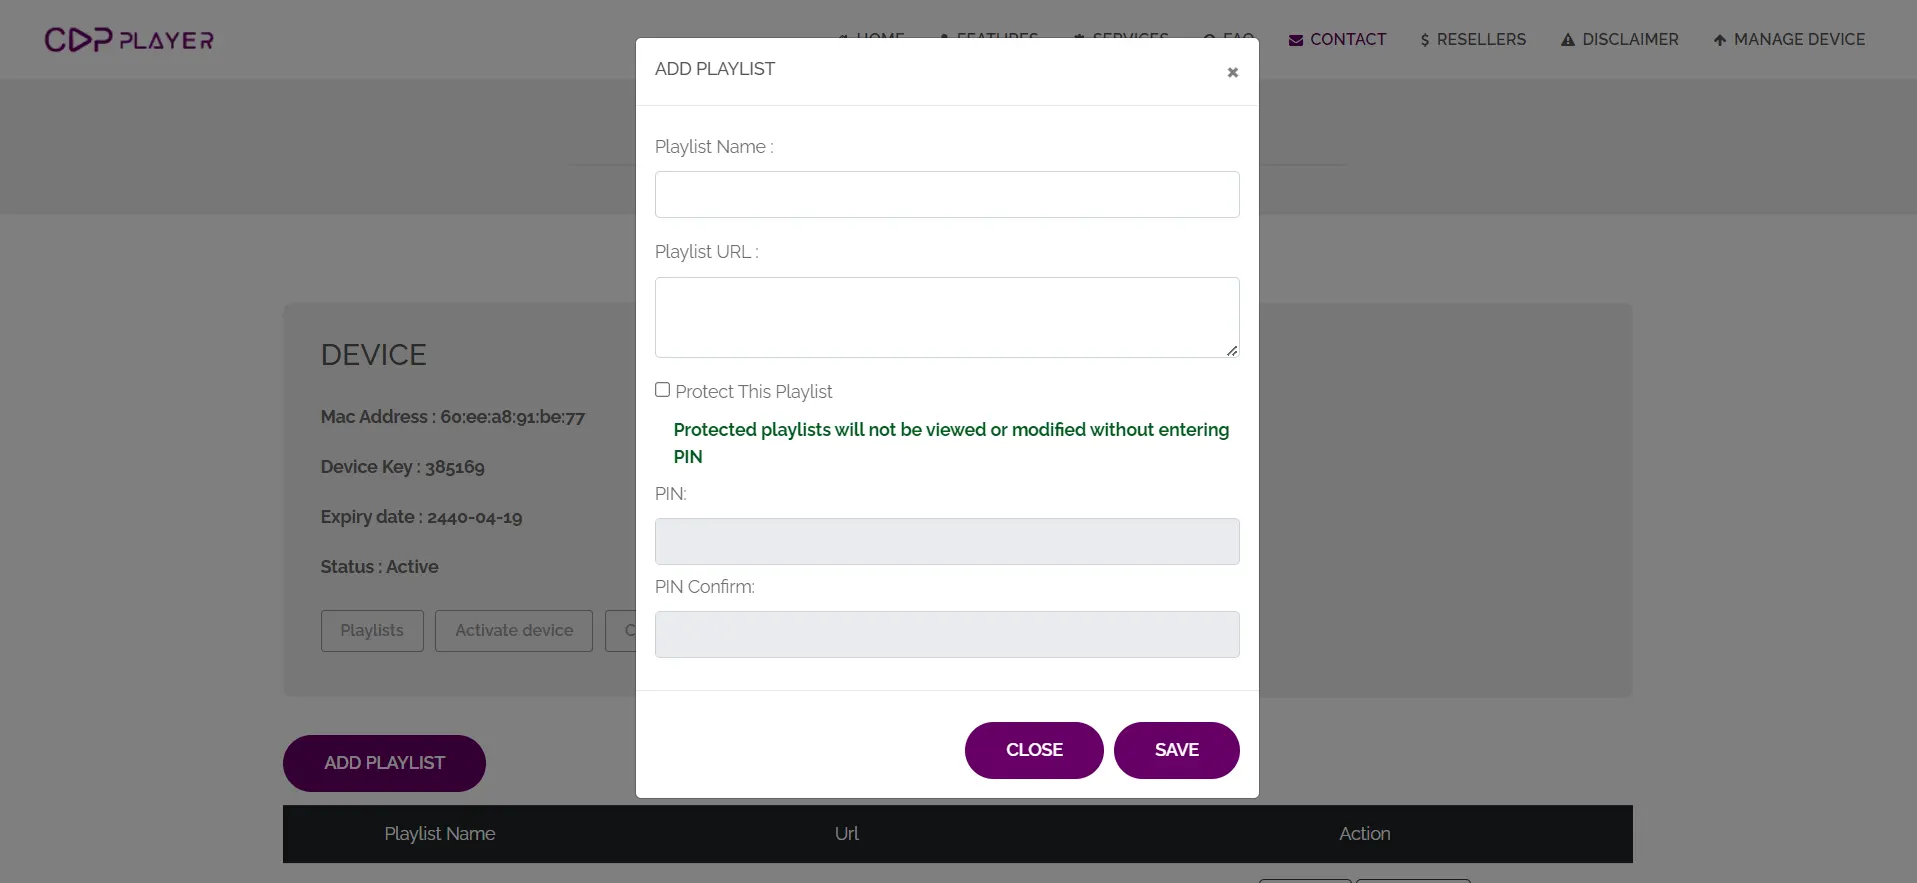The height and width of the screenshot is (883, 1917).
Task: Click the PIN Confirm field
Action: (946, 634)
